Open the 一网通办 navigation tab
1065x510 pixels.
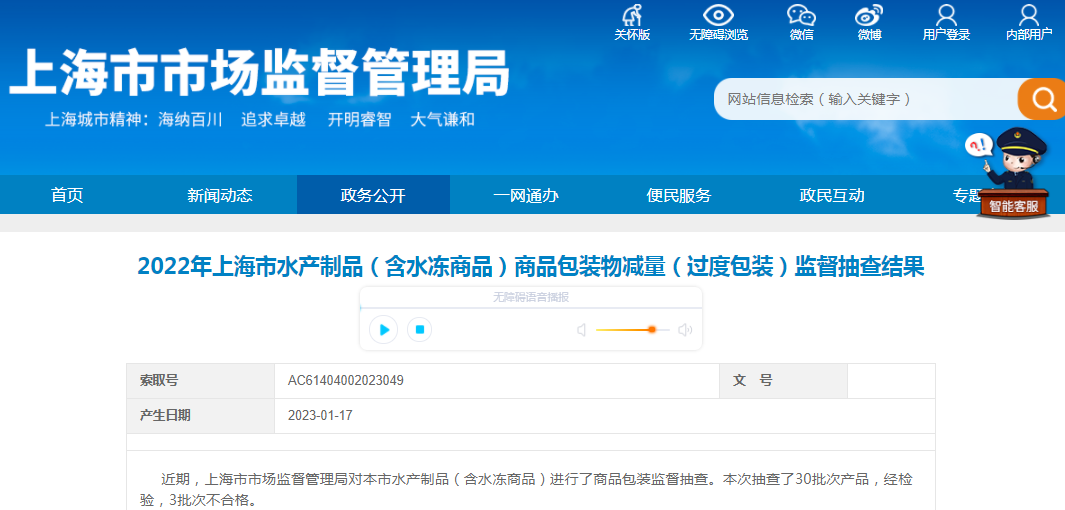point(526,196)
